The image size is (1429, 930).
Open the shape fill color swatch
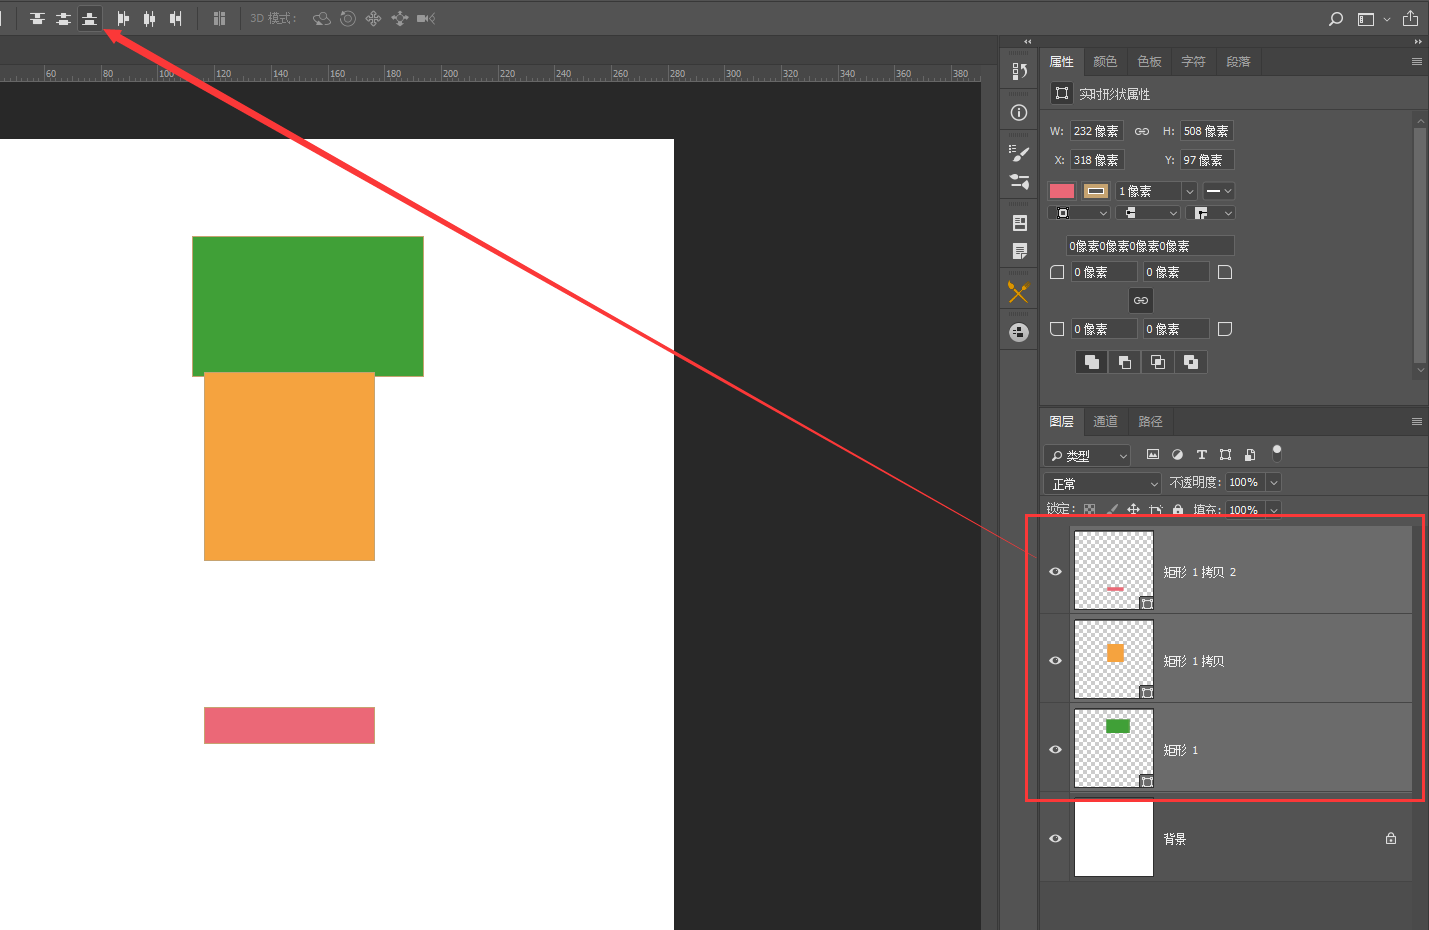(x=1062, y=191)
